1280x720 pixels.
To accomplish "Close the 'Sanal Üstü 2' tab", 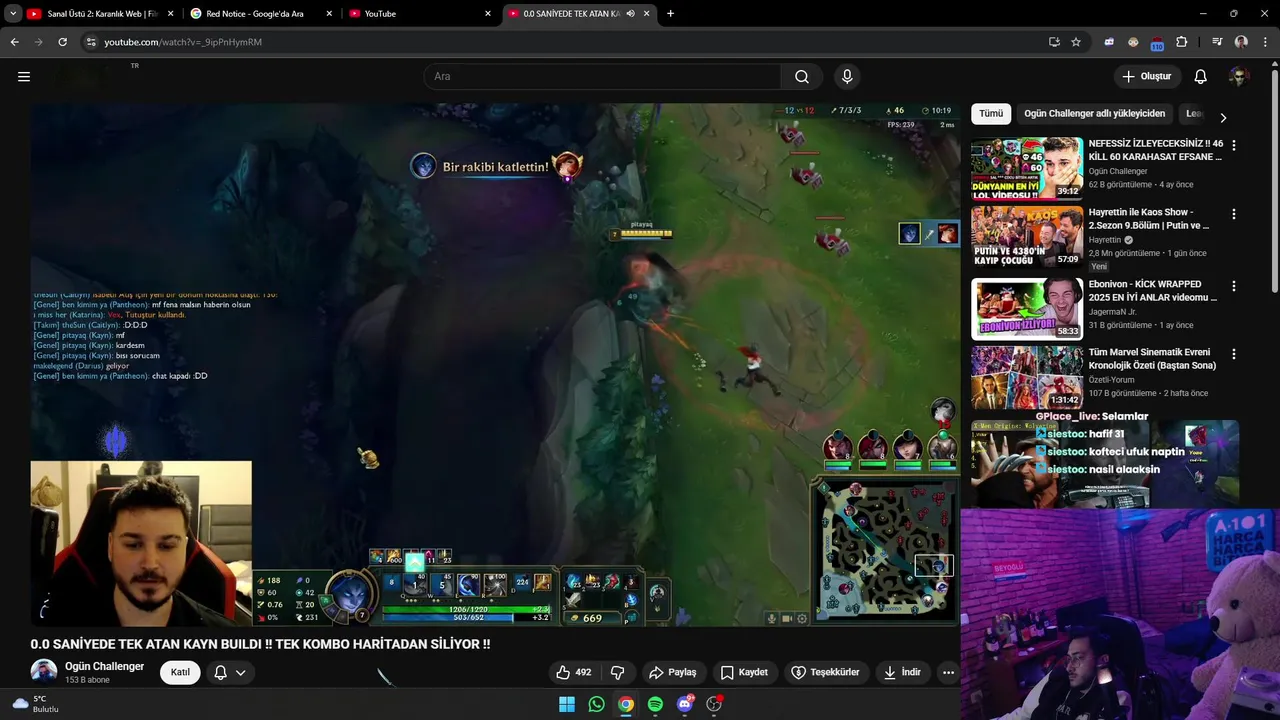I will coord(170,13).
